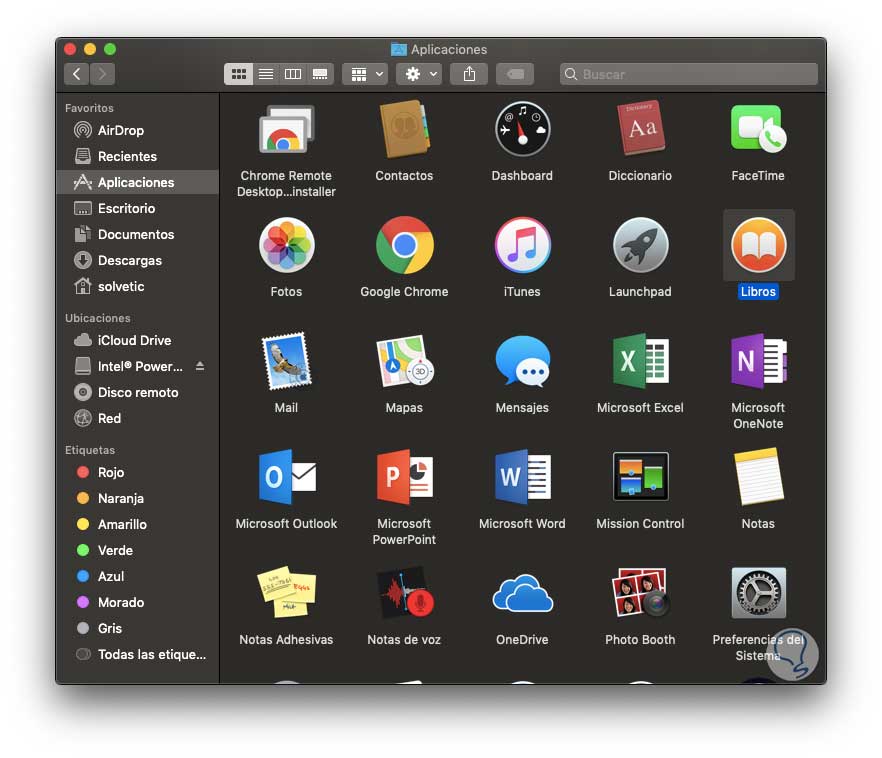
Task: Filter by the Verde tag
Action: tap(137, 550)
